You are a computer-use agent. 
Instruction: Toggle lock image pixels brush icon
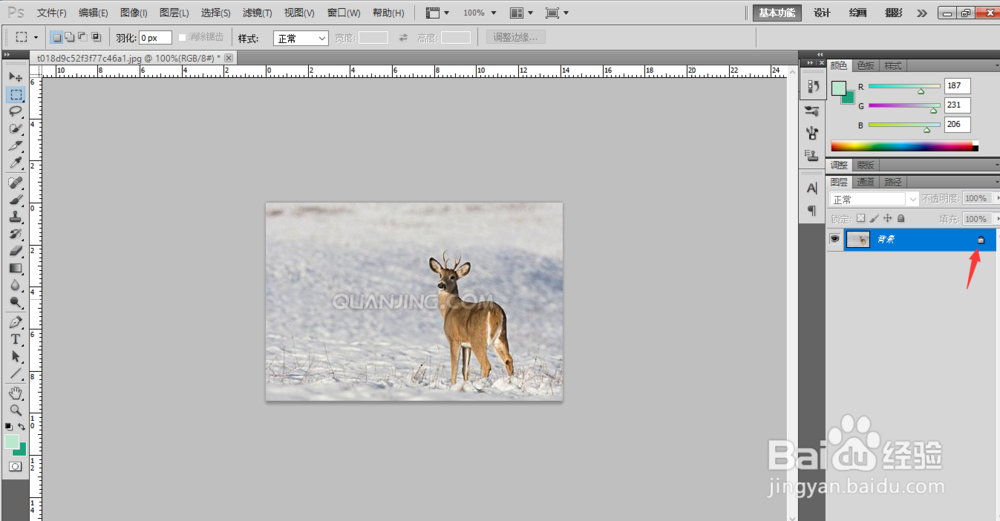point(874,218)
